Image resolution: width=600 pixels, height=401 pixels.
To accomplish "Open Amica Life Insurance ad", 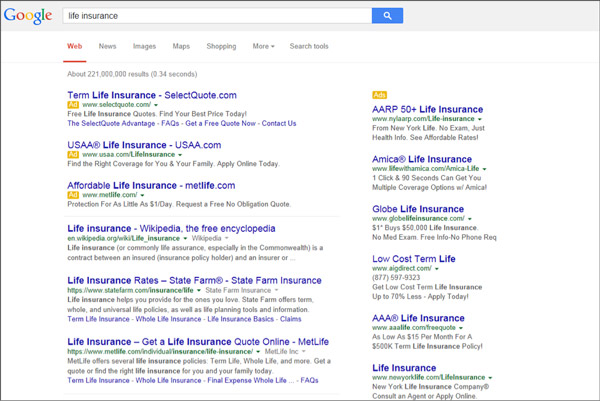I will coord(422,159).
